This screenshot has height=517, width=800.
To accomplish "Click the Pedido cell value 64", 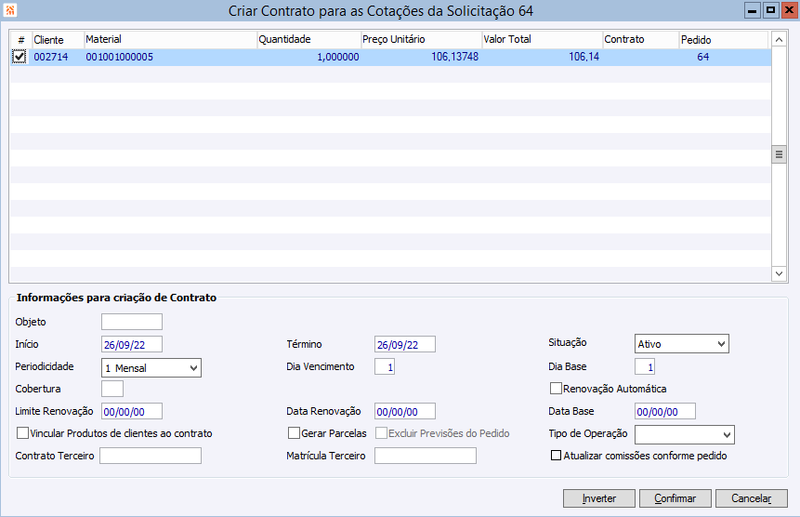I will pyautogui.click(x=703, y=57).
